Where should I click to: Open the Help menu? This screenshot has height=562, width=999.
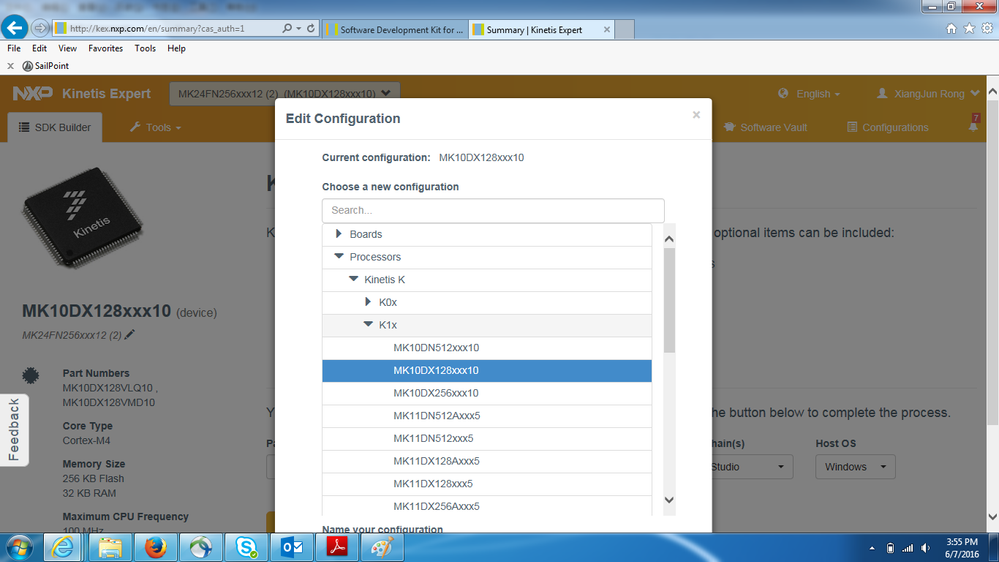click(176, 48)
